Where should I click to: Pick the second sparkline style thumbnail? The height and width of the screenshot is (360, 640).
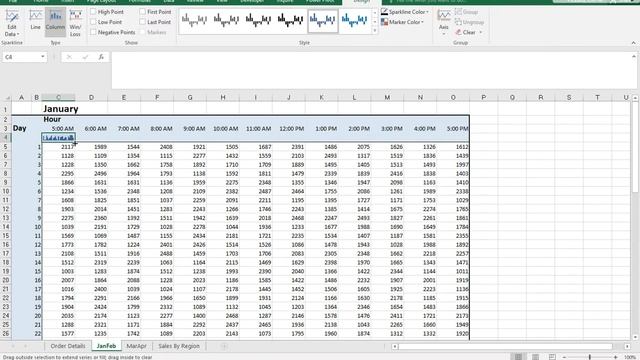click(226, 20)
